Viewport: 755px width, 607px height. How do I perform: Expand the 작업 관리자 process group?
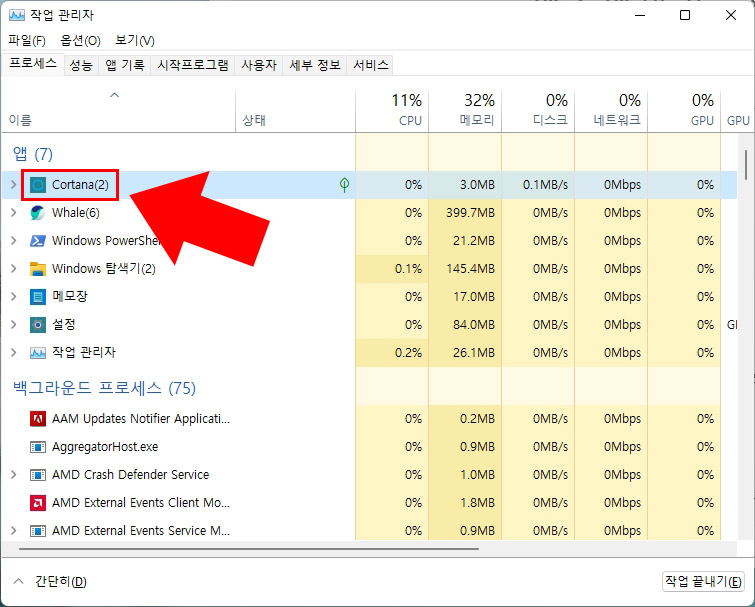point(13,353)
